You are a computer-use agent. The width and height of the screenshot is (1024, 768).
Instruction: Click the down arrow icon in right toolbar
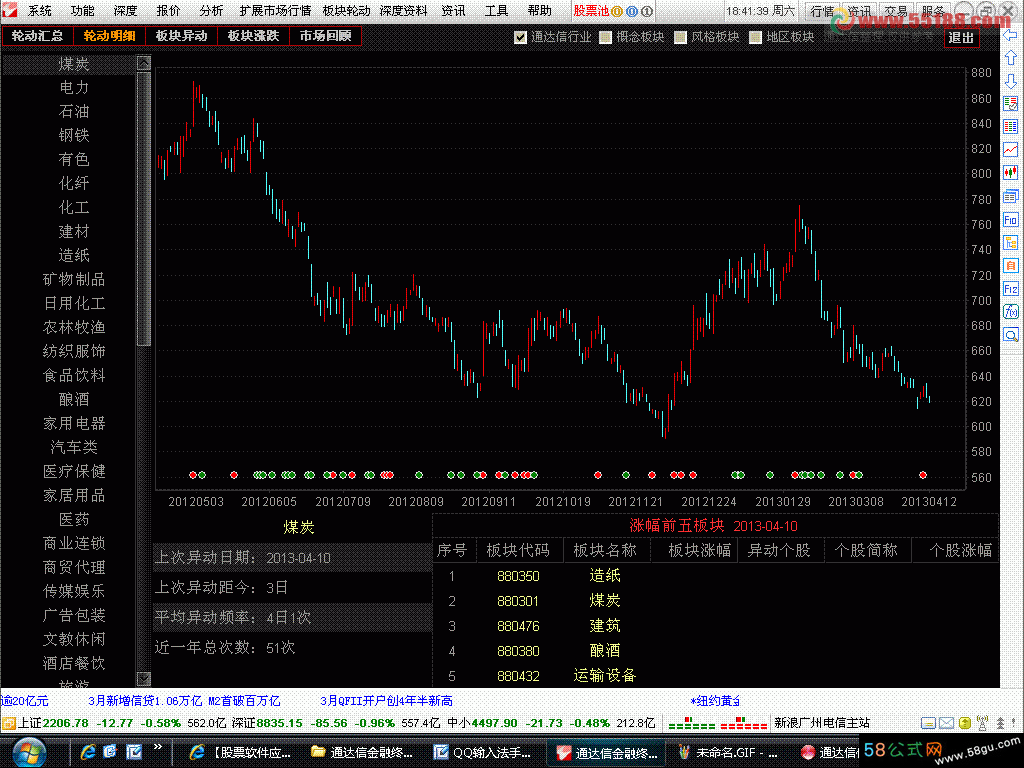1011,81
